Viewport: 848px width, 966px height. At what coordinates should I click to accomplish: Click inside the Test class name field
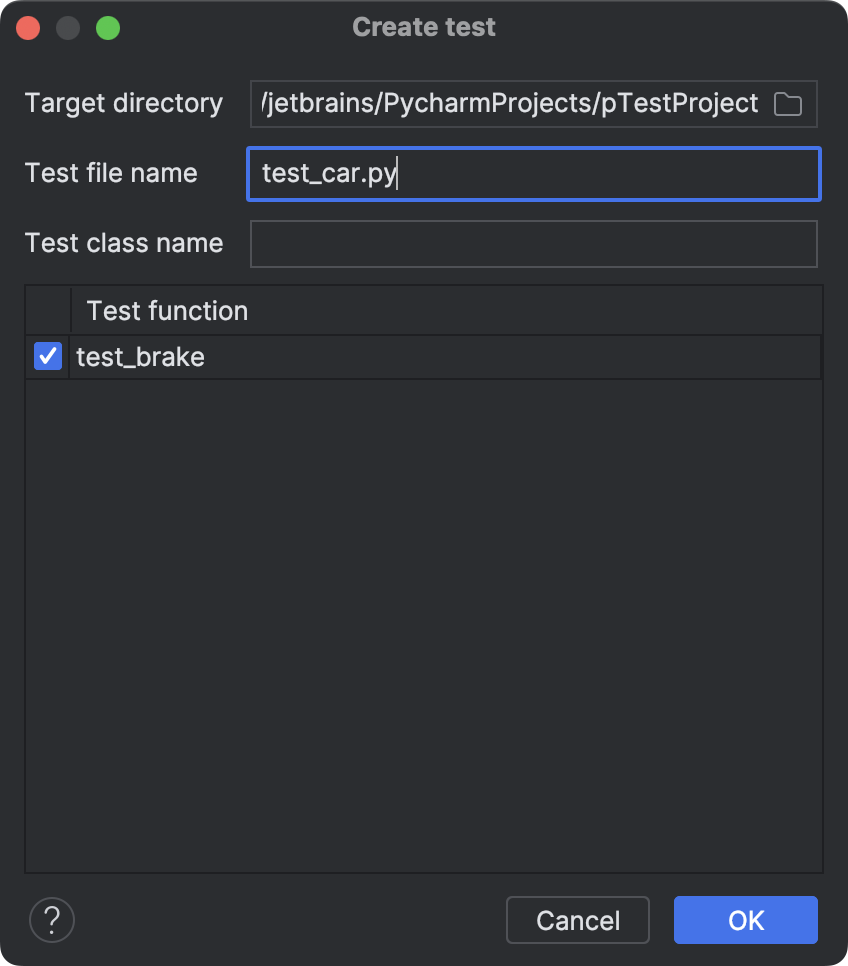point(534,243)
